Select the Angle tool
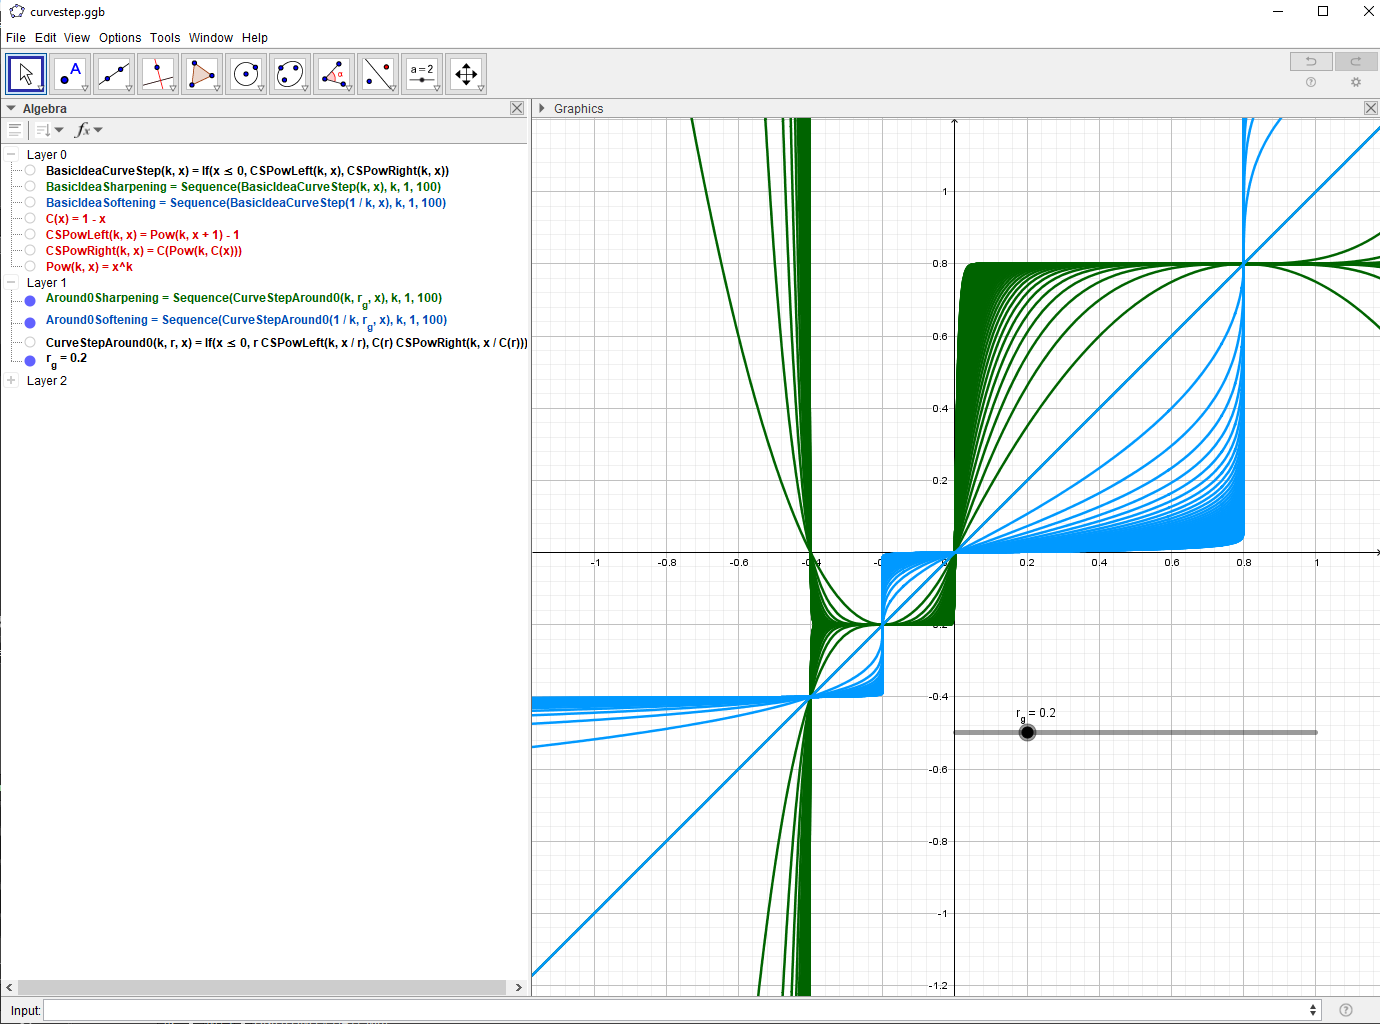1380x1024 pixels. click(x=334, y=74)
